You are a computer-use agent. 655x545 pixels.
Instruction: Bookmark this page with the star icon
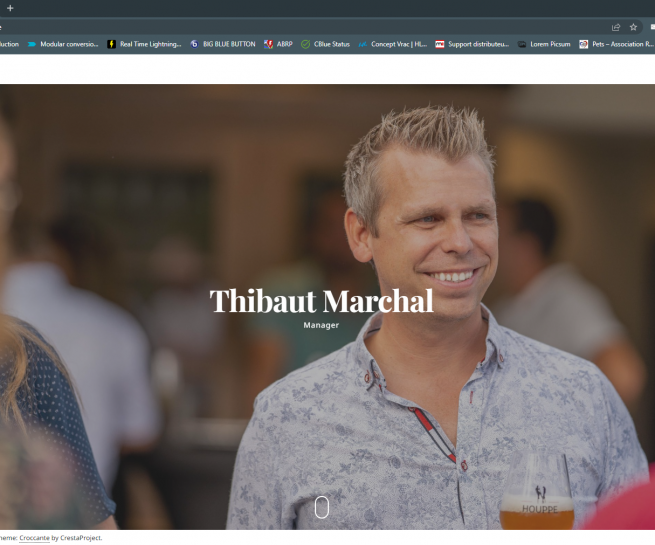click(633, 27)
